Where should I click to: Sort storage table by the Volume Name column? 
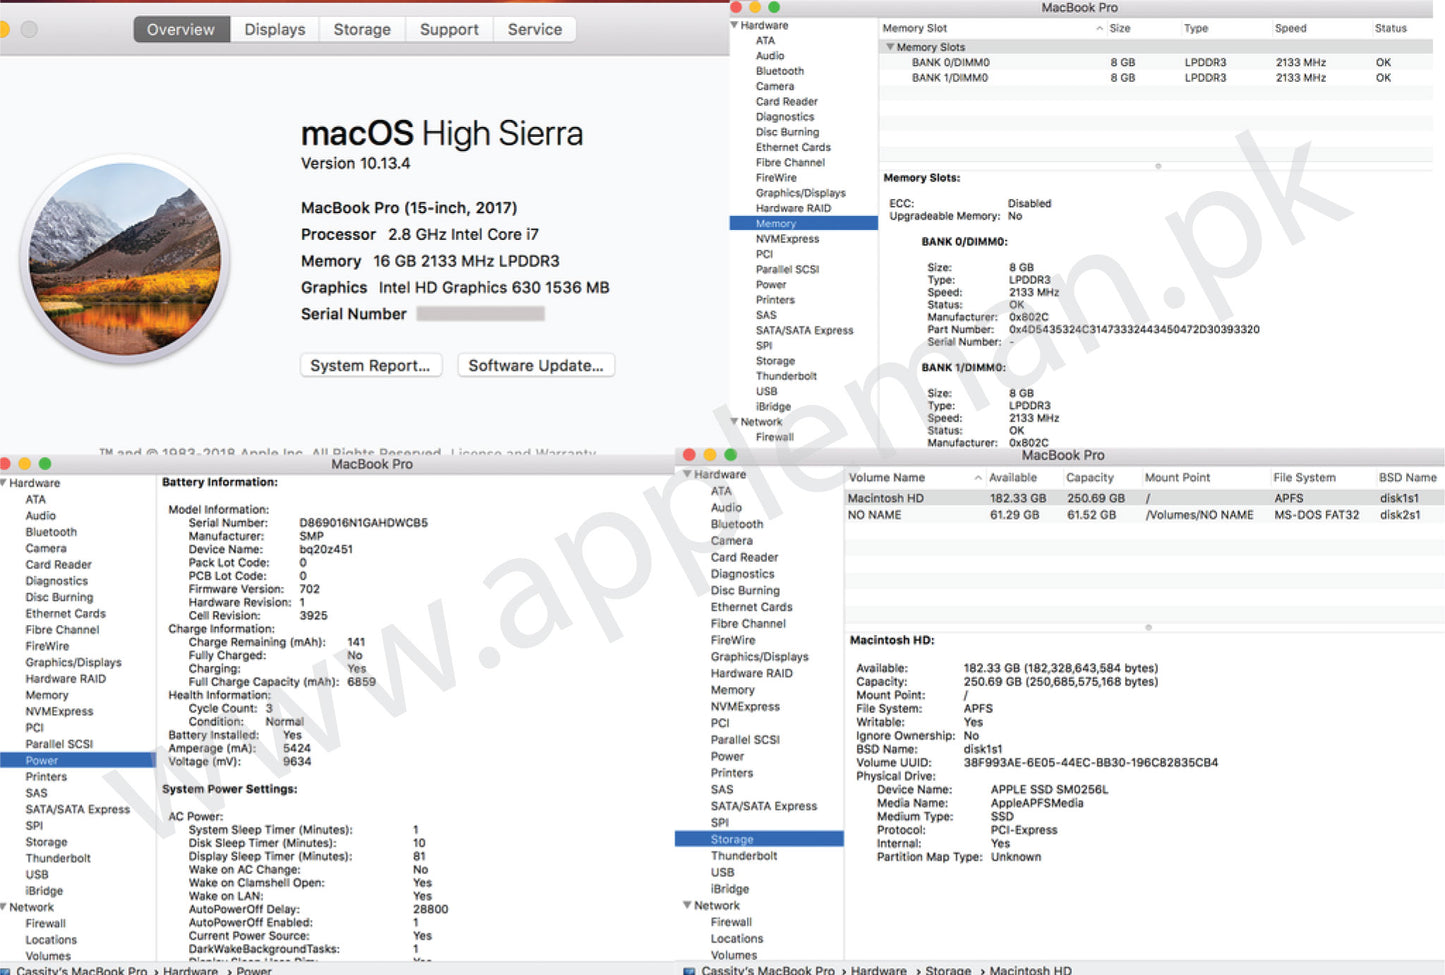886,478
